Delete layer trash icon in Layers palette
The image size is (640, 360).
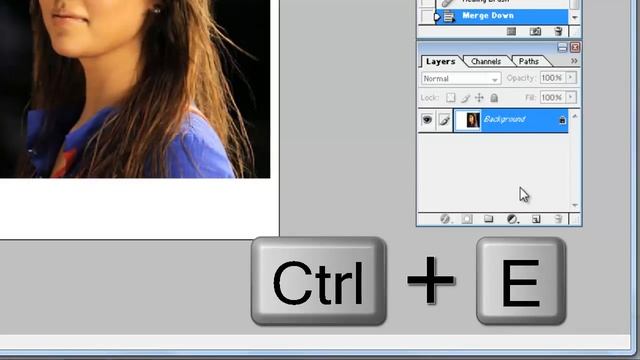pyautogui.click(x=558, y=220)
